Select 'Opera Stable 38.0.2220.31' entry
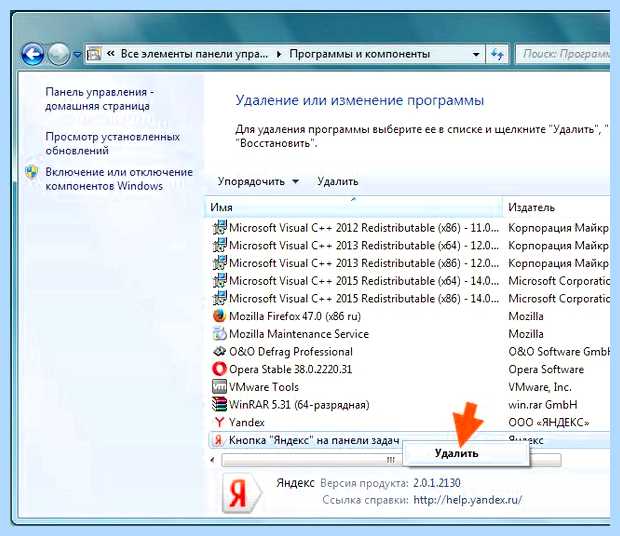Viewport: 620px width, 536px height. (291, 369)
